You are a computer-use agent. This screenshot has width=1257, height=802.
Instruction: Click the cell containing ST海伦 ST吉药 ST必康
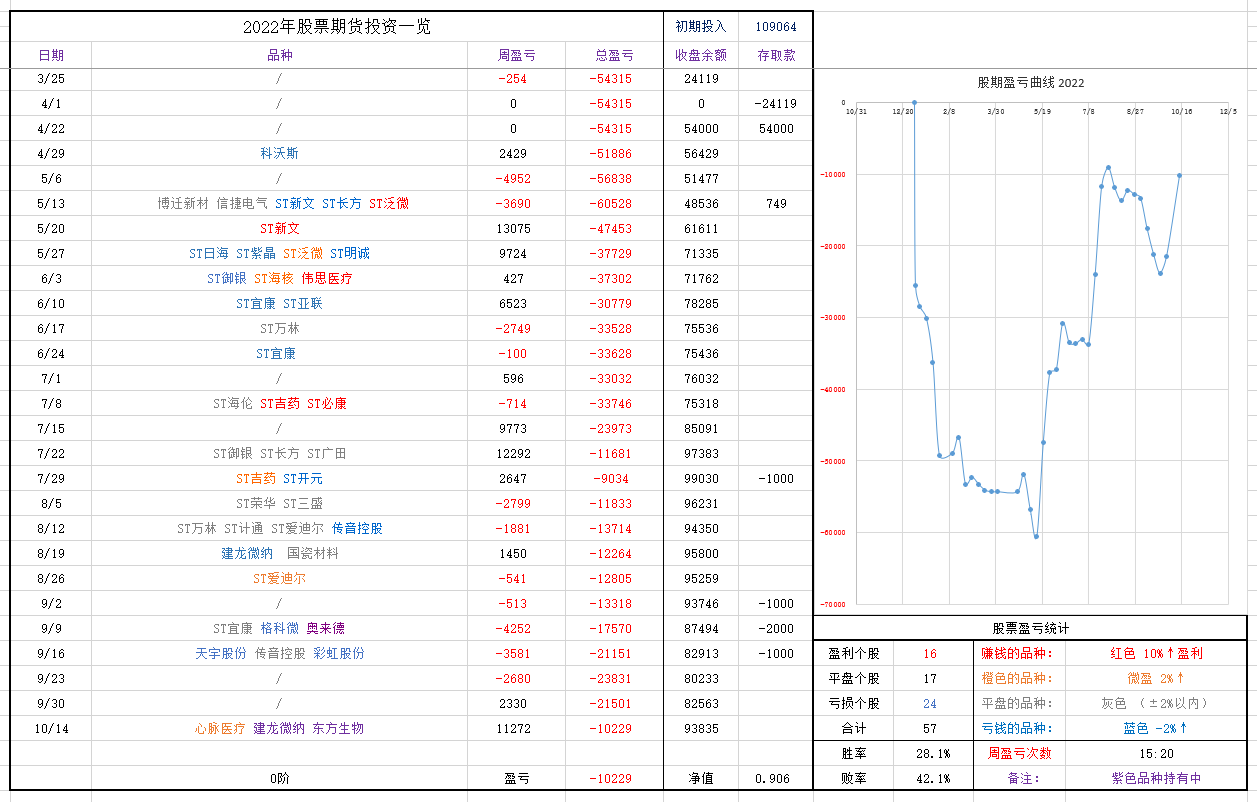(x=279, y=403)
